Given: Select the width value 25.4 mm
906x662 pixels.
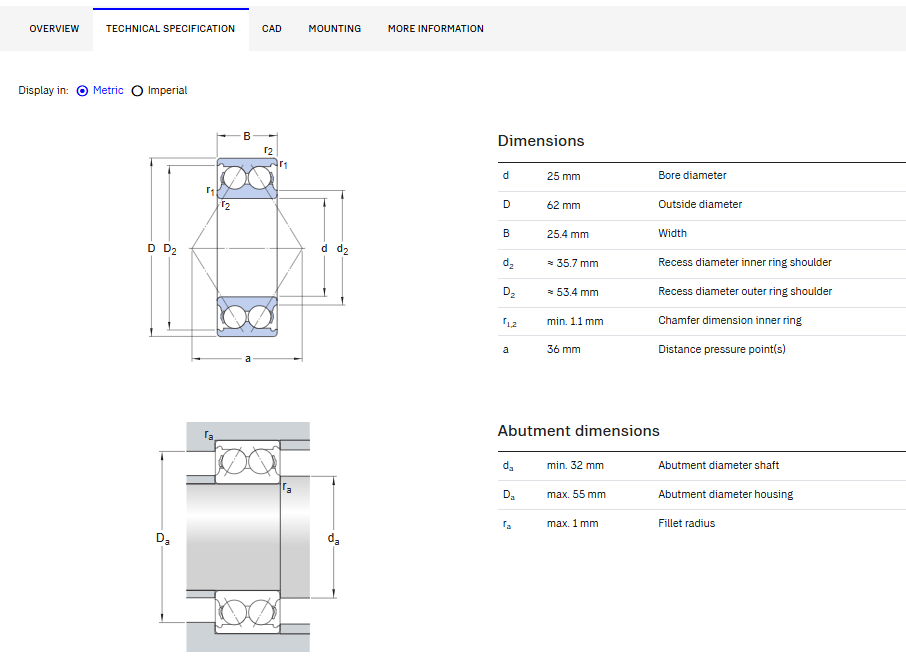Looking at the screenshot, I should click(567, 234).
